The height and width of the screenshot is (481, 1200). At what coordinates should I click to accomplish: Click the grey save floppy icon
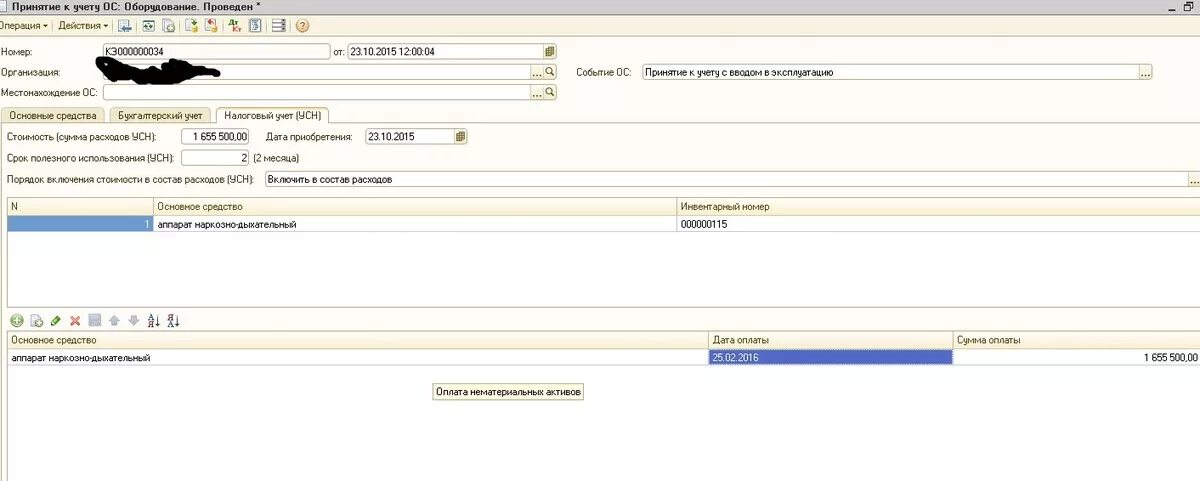[95, 321]
